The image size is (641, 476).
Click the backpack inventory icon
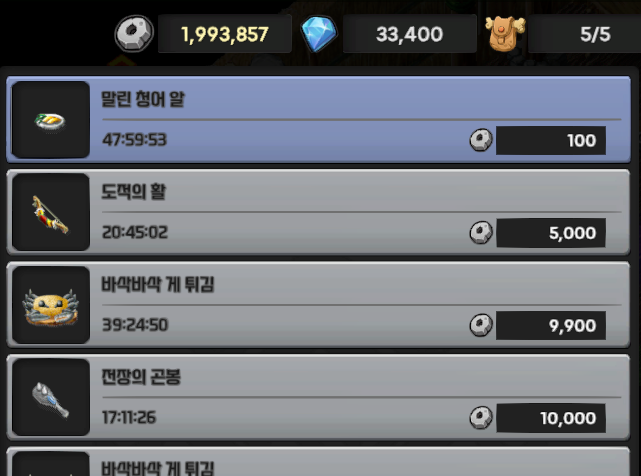tap(505, 34)
